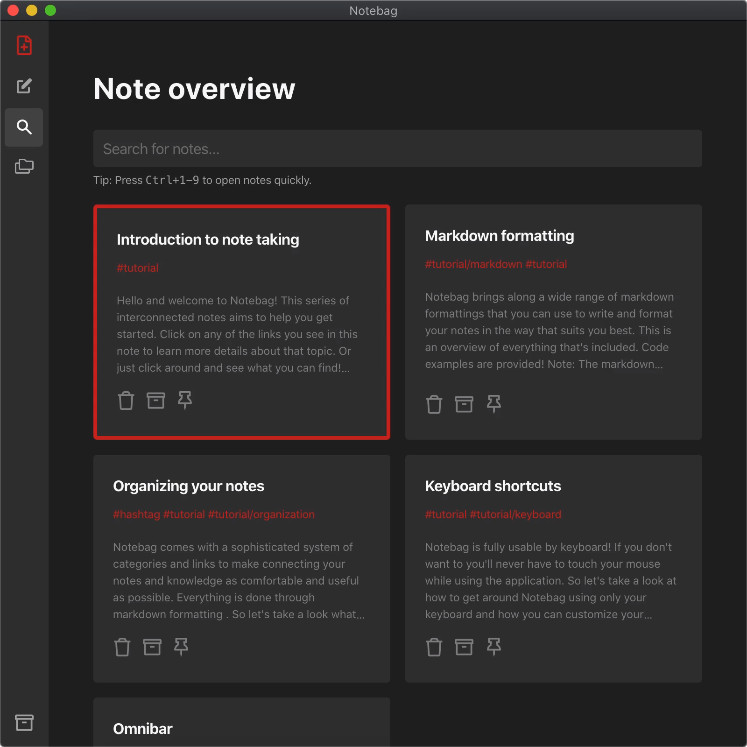The image size is (747, 747).
Task: Open the archive box icon at the sidebar bottom
Action: click(24, 722)
